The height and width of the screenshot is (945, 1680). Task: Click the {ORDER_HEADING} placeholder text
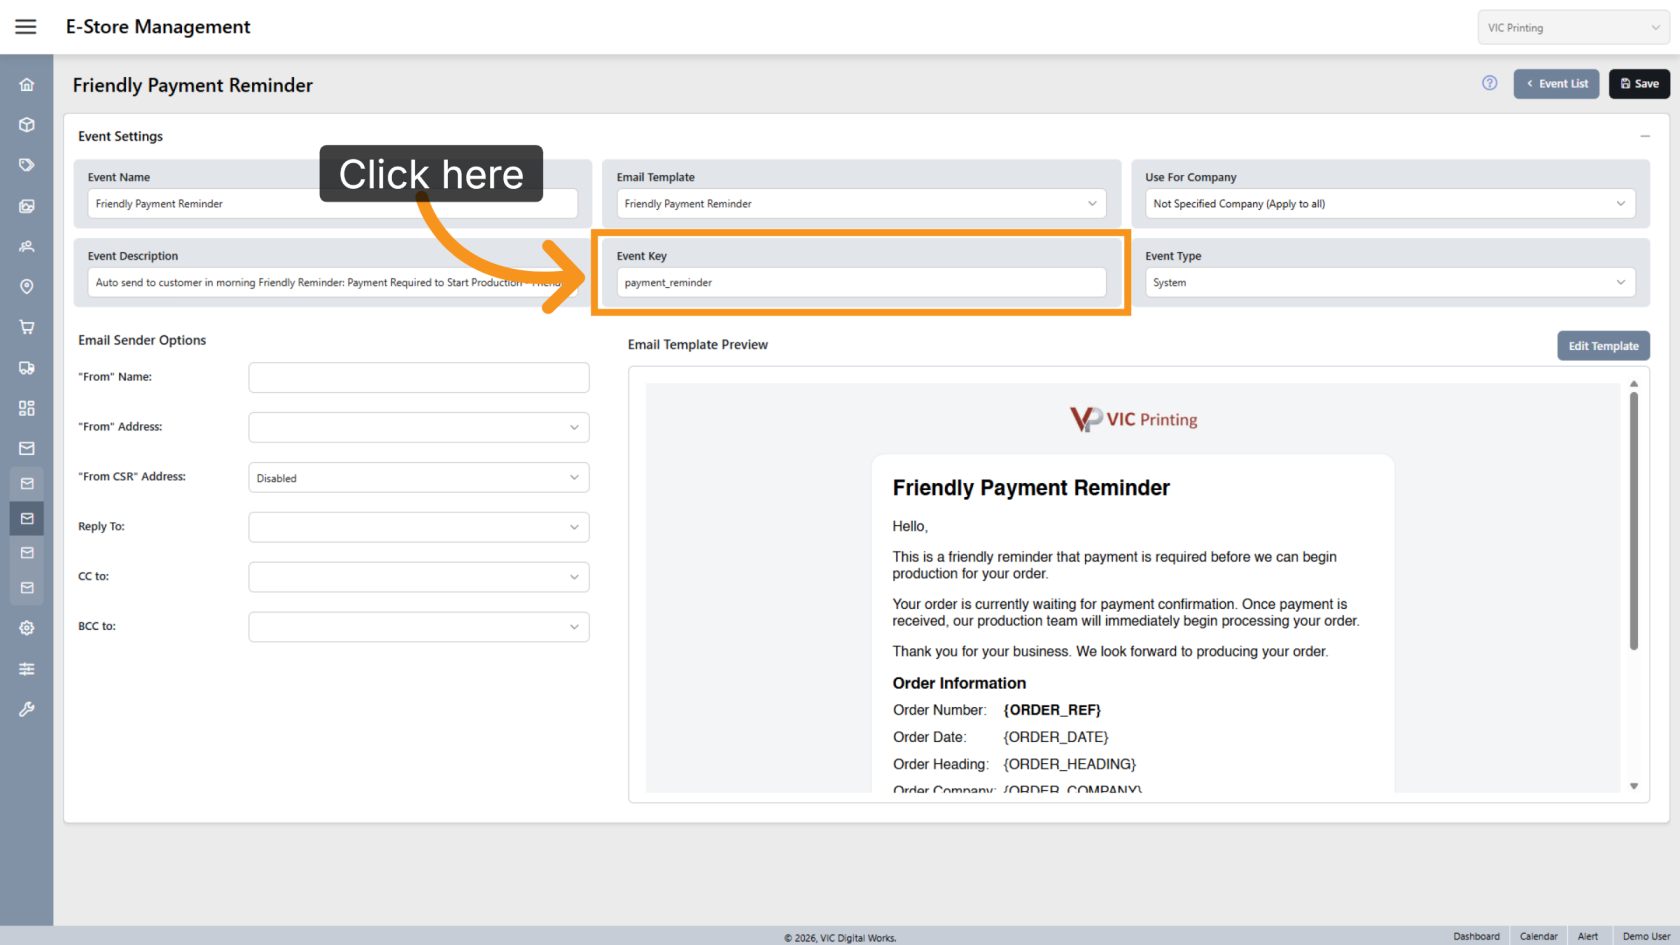point(1070,764)
